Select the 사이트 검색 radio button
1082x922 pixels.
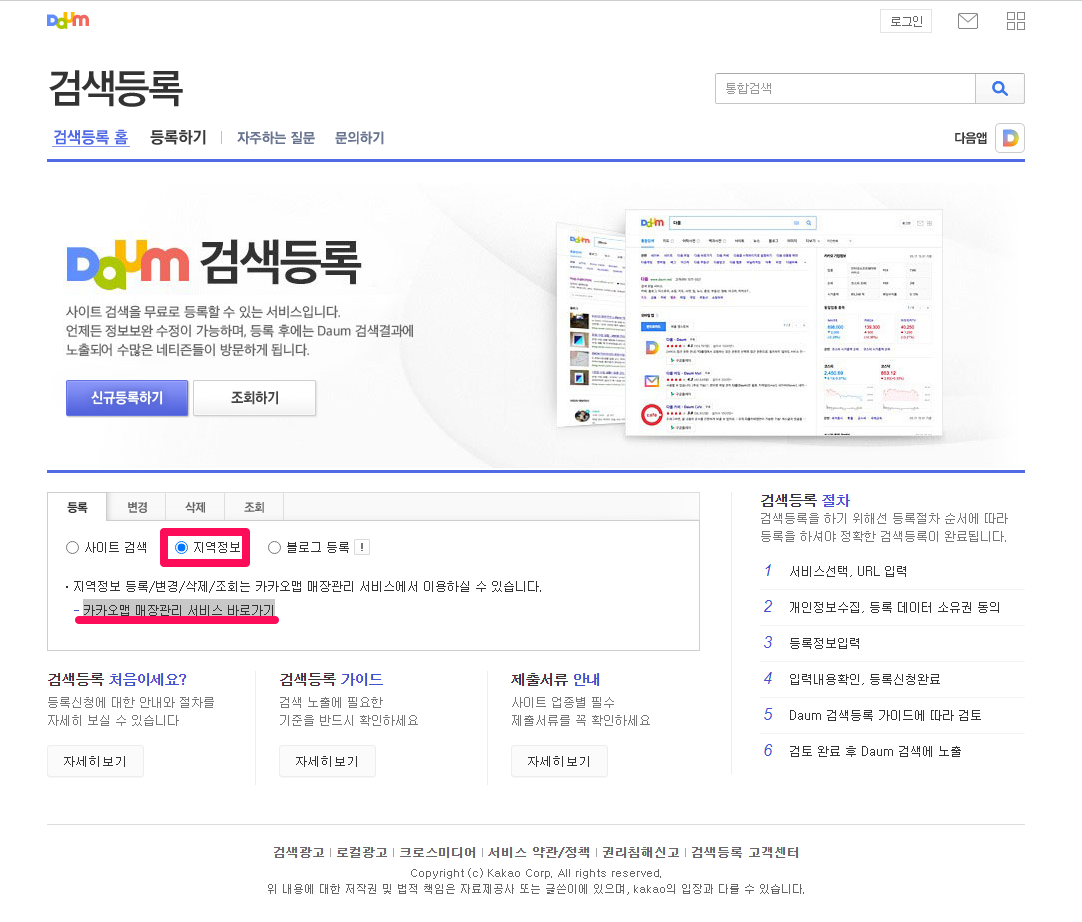click(x=71, y=547)
